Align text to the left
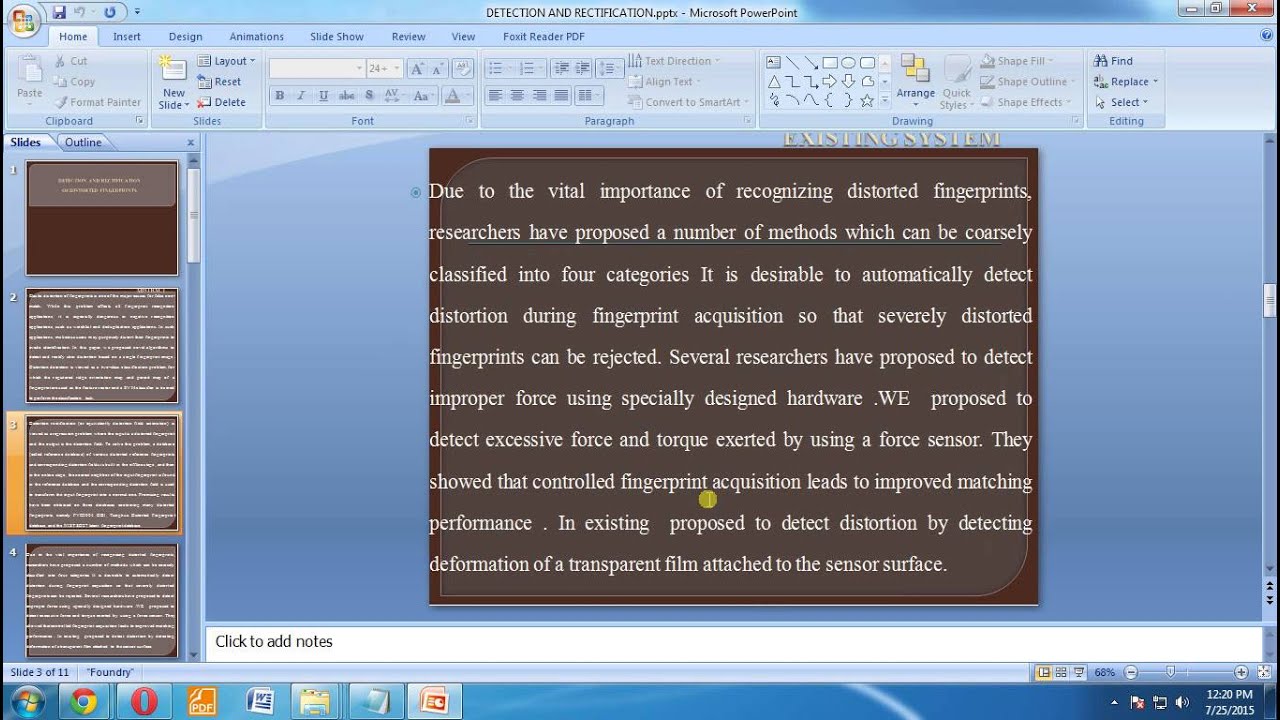 [495, 96]
